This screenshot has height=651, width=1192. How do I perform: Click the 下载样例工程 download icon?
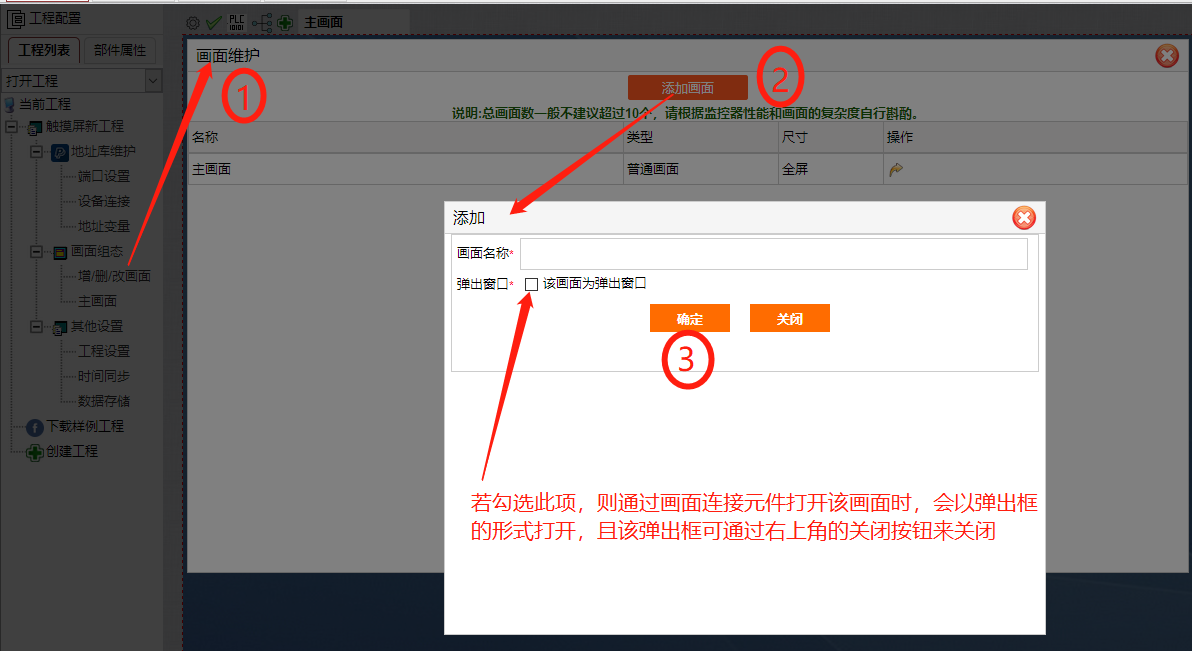click(35, 427)
